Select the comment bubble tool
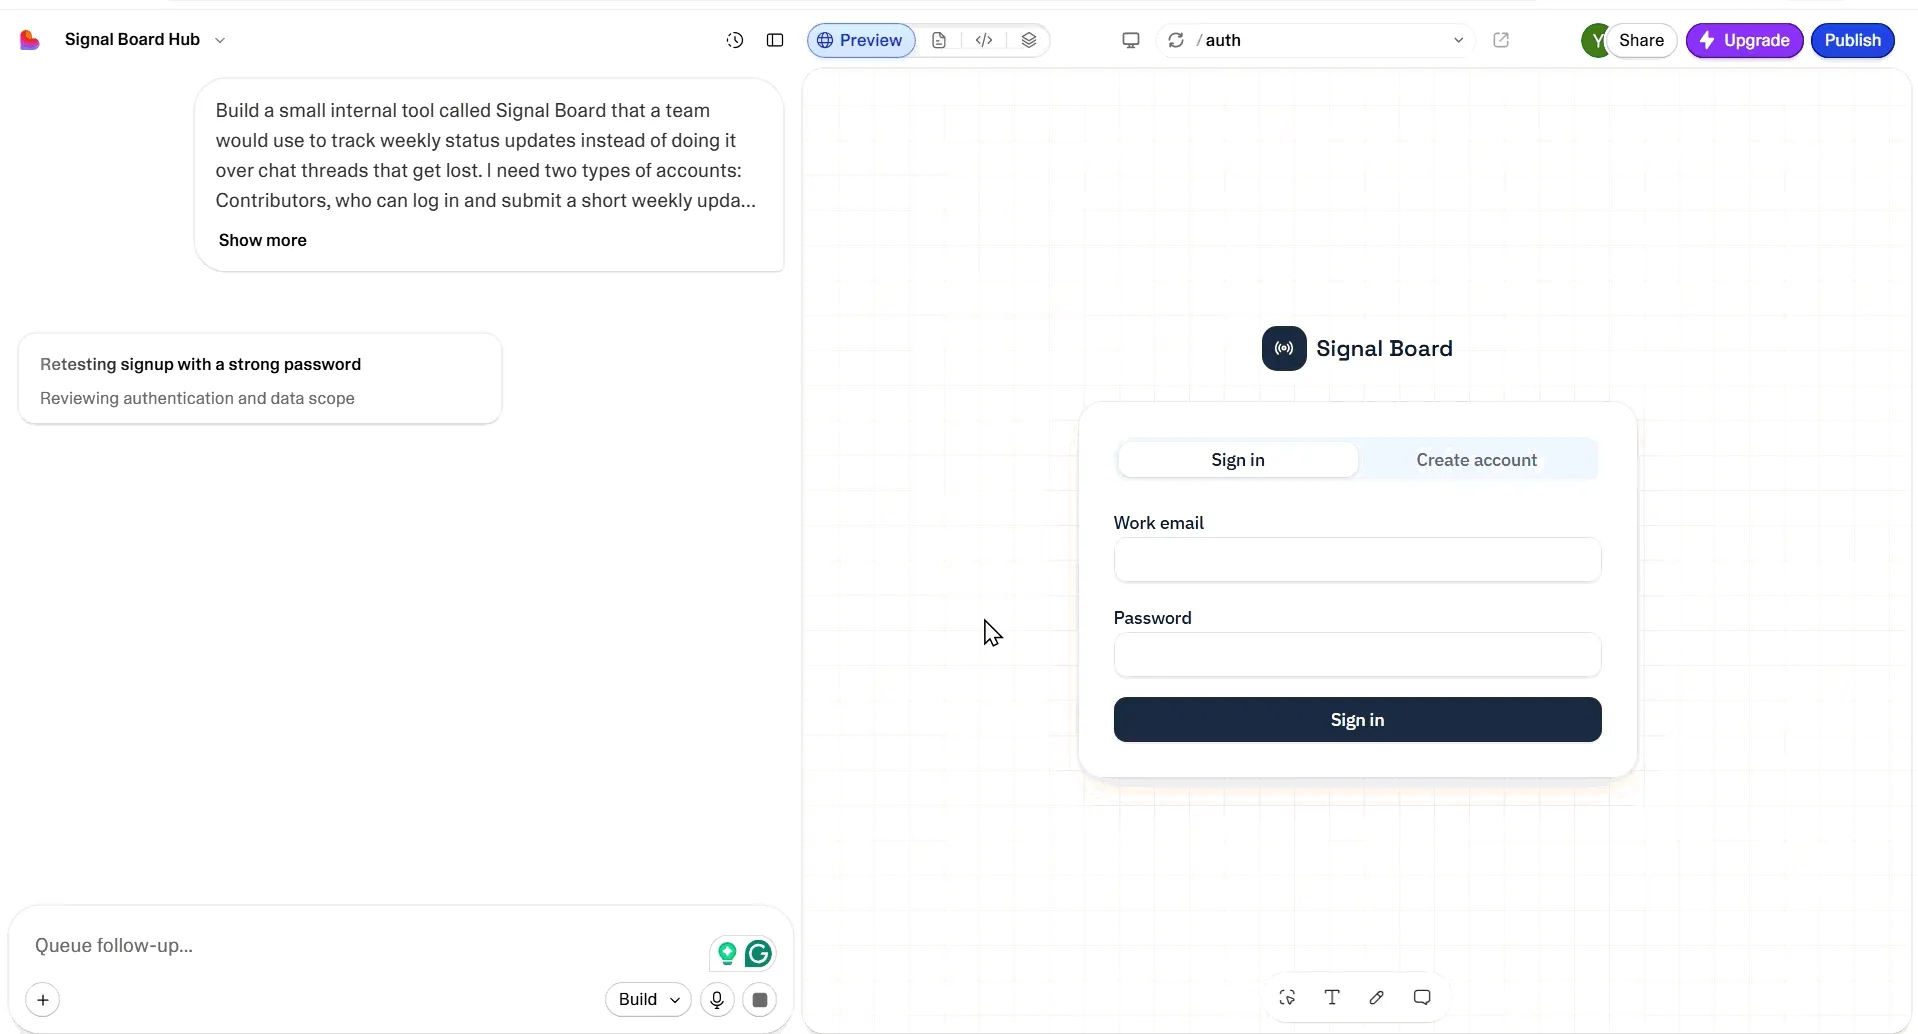The height and width of the screenshot is (1034, 1918). coord(1422,997)
